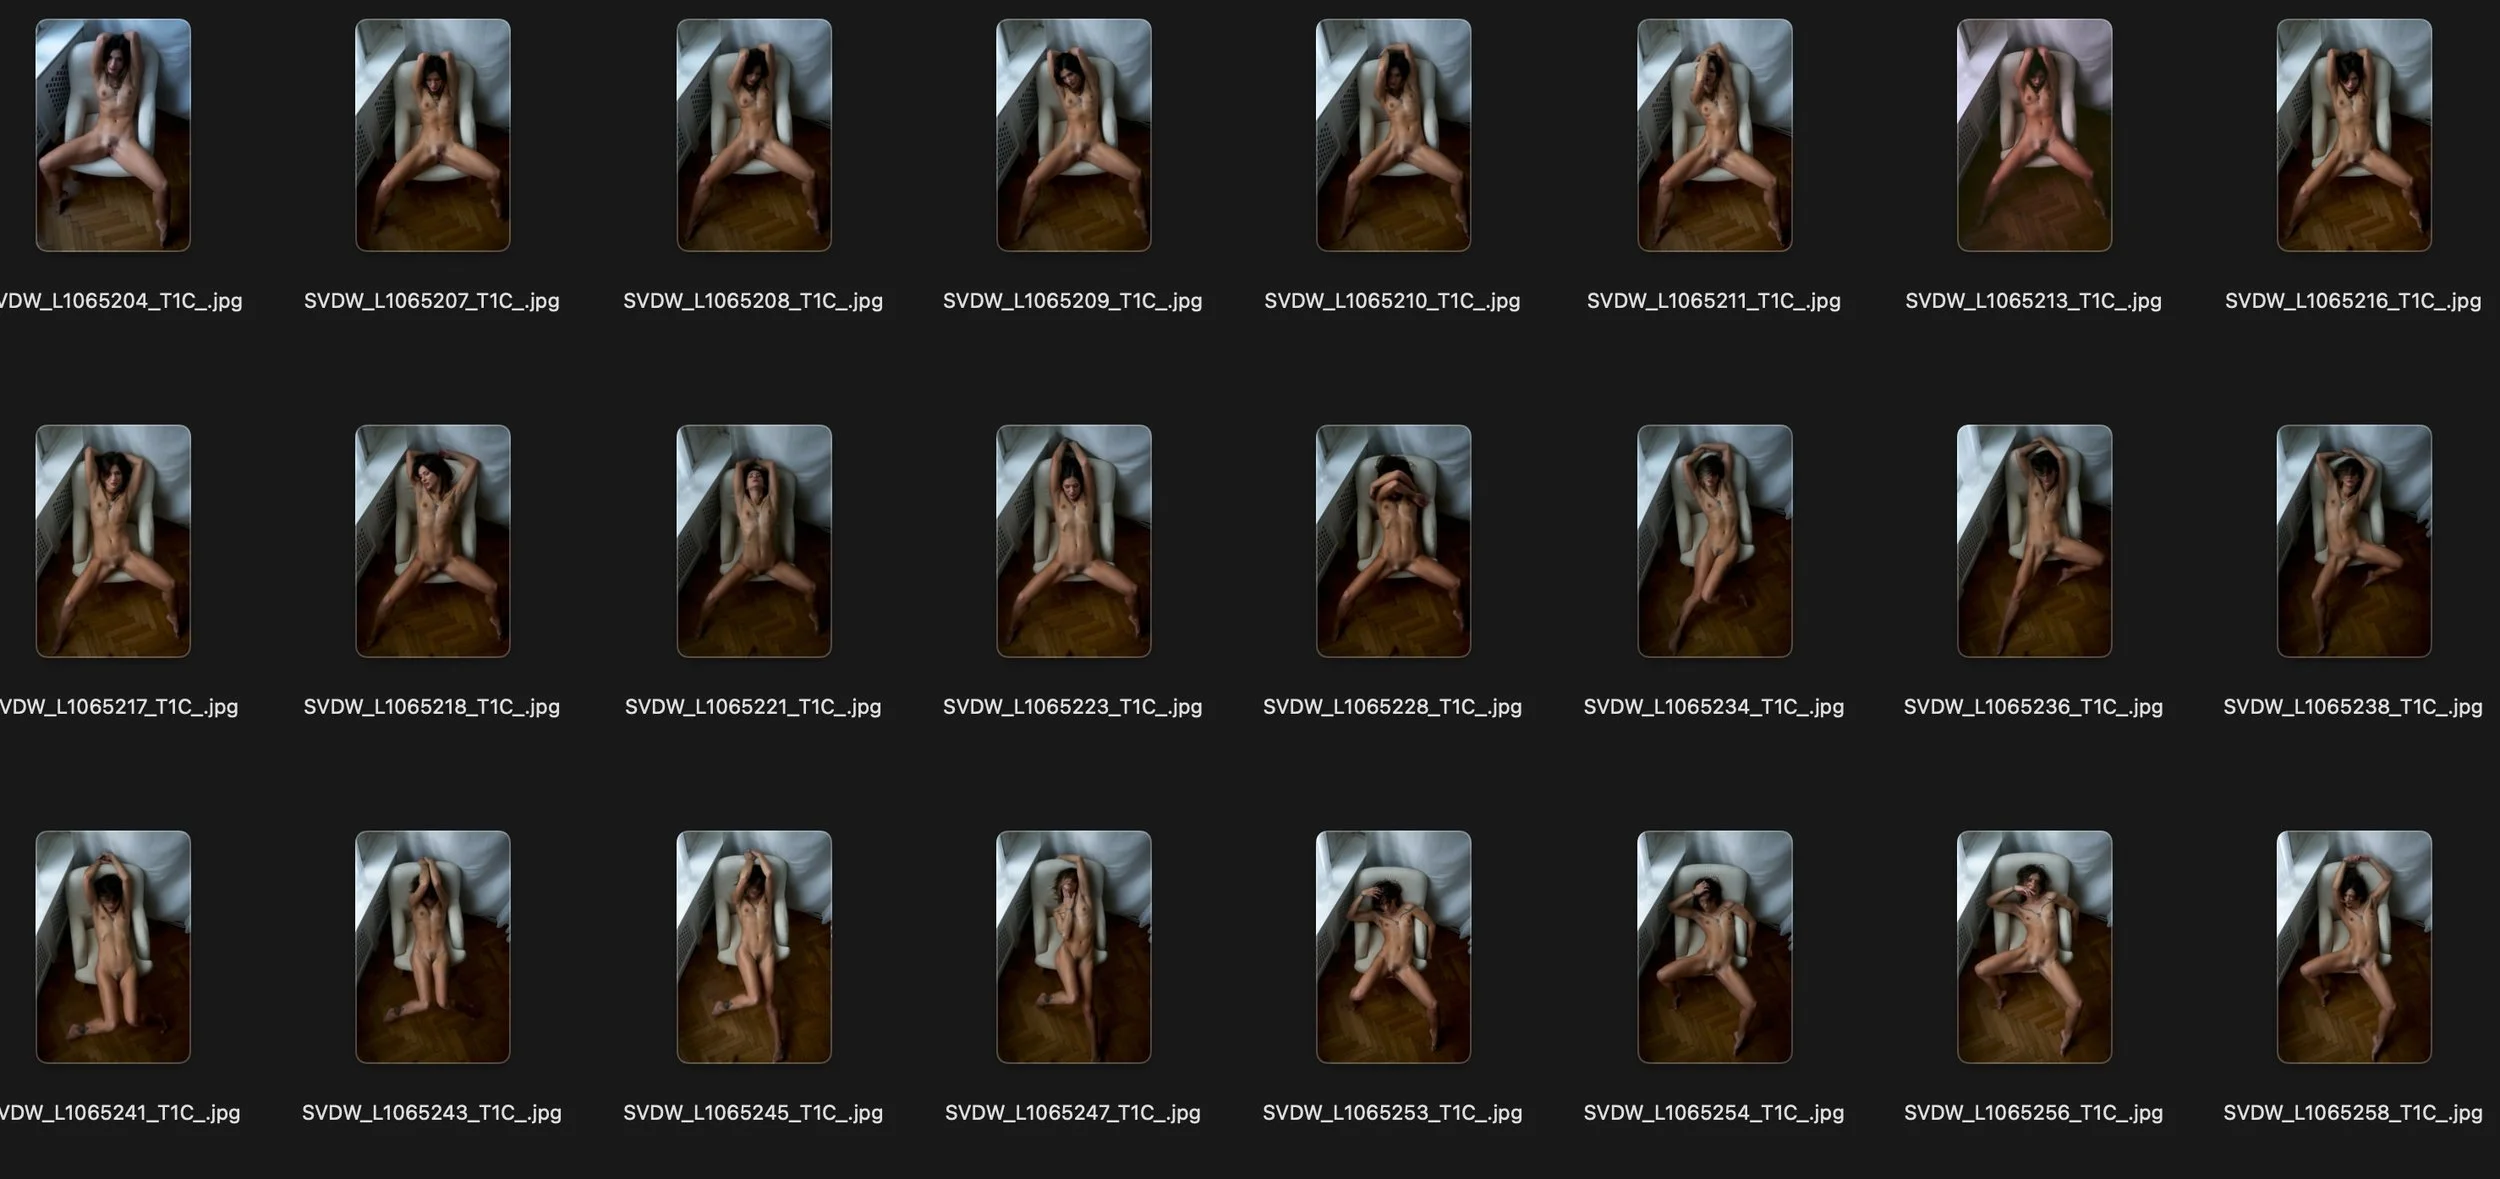Viewport: 2500px width, 1179px height.
Task: Select thumbnail for SVDW_L1065209_T1C_.jpg
Action: point(1074,135)
